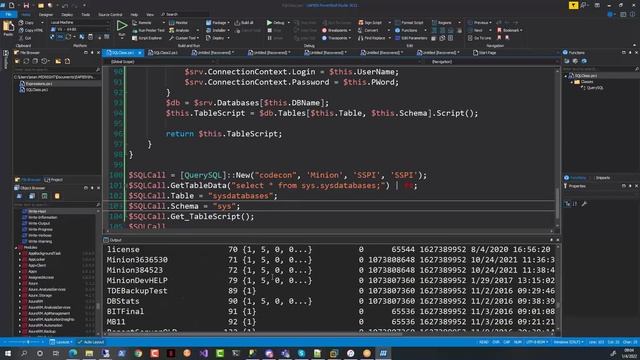Open the Breakpoints dropdown
Image resolution: width=640 pixels, height=360 pixels.
pyautogui.click(x=337, y=30)
